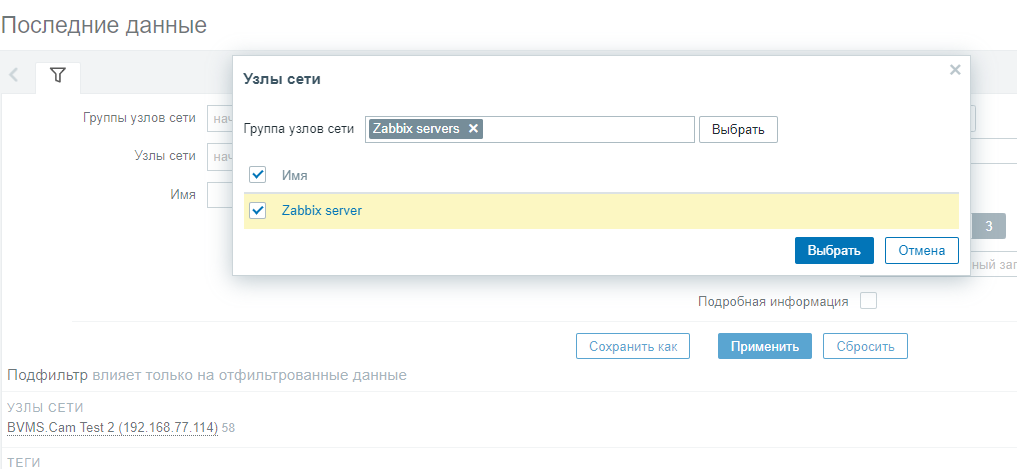Uncheck the Zabbix server row checkbox
The width and height of the screenshot is (1017, 469).
tap(258, 210)
